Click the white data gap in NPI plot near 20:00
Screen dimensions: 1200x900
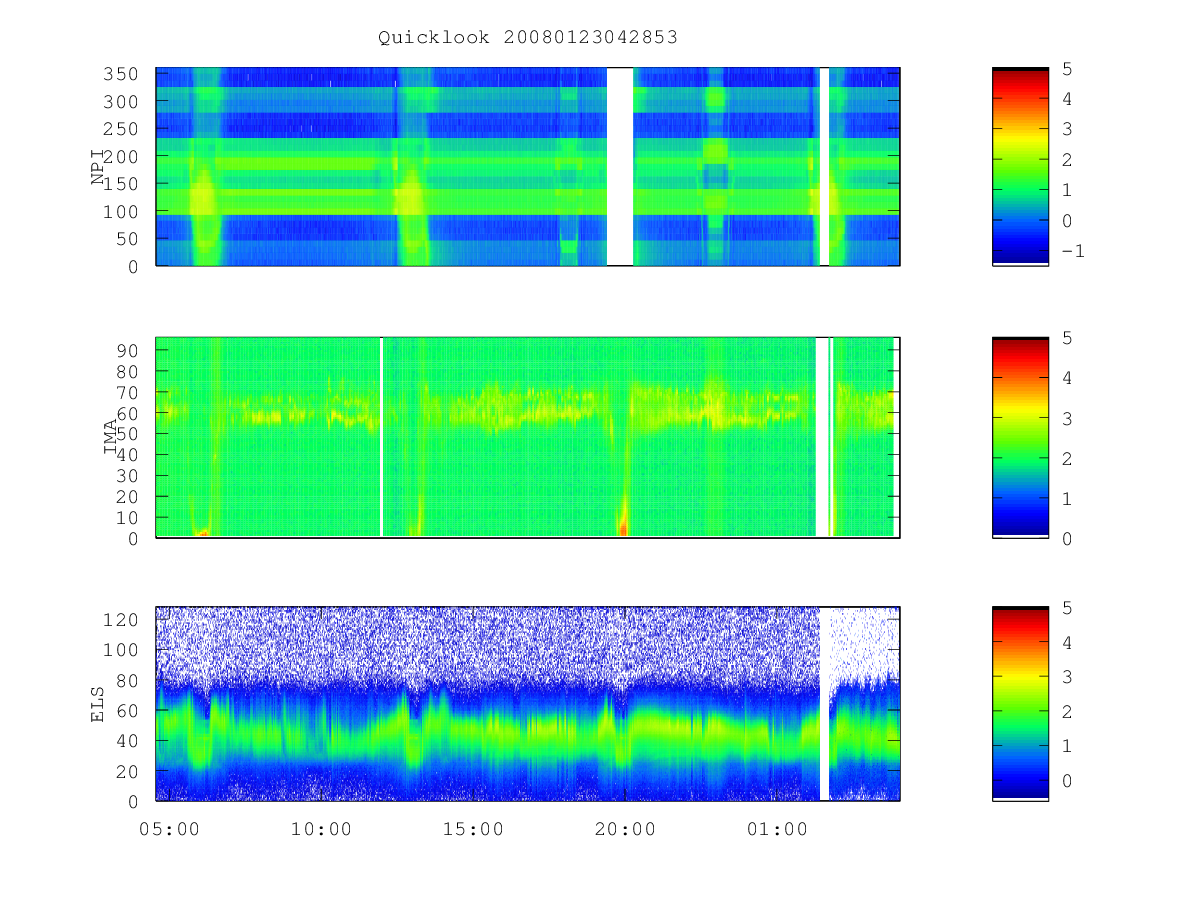[620, 167]
